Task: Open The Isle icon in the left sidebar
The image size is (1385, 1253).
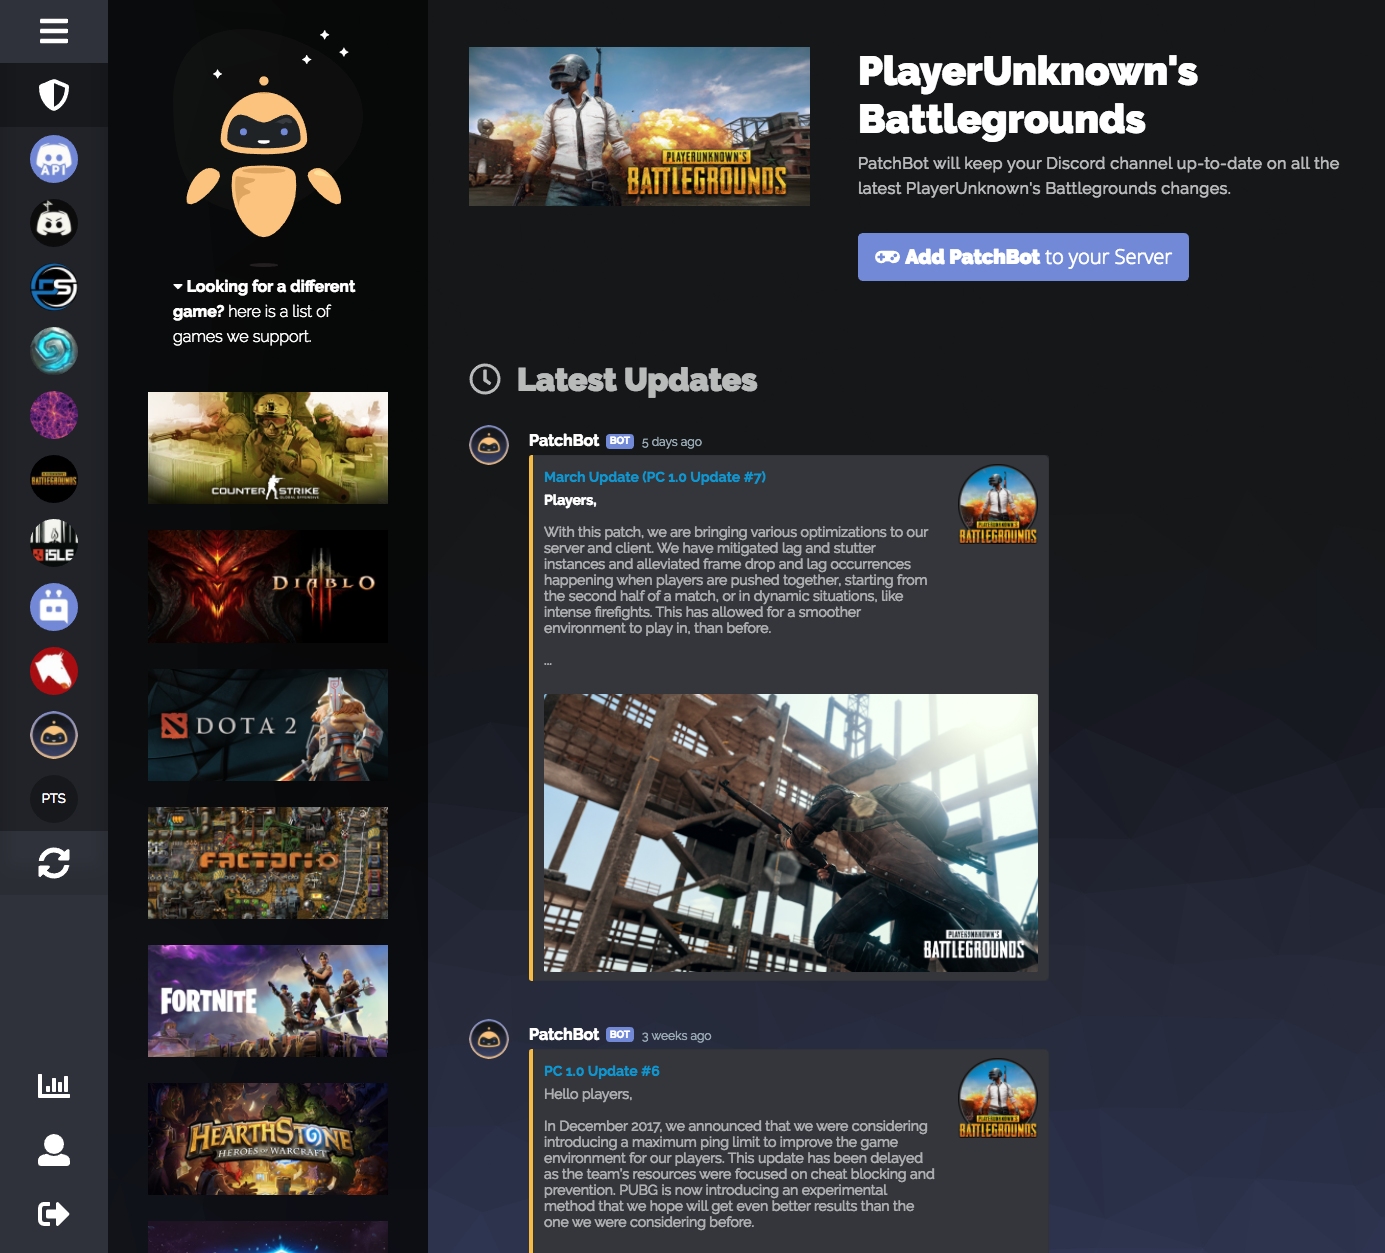Action: (54, 542)
